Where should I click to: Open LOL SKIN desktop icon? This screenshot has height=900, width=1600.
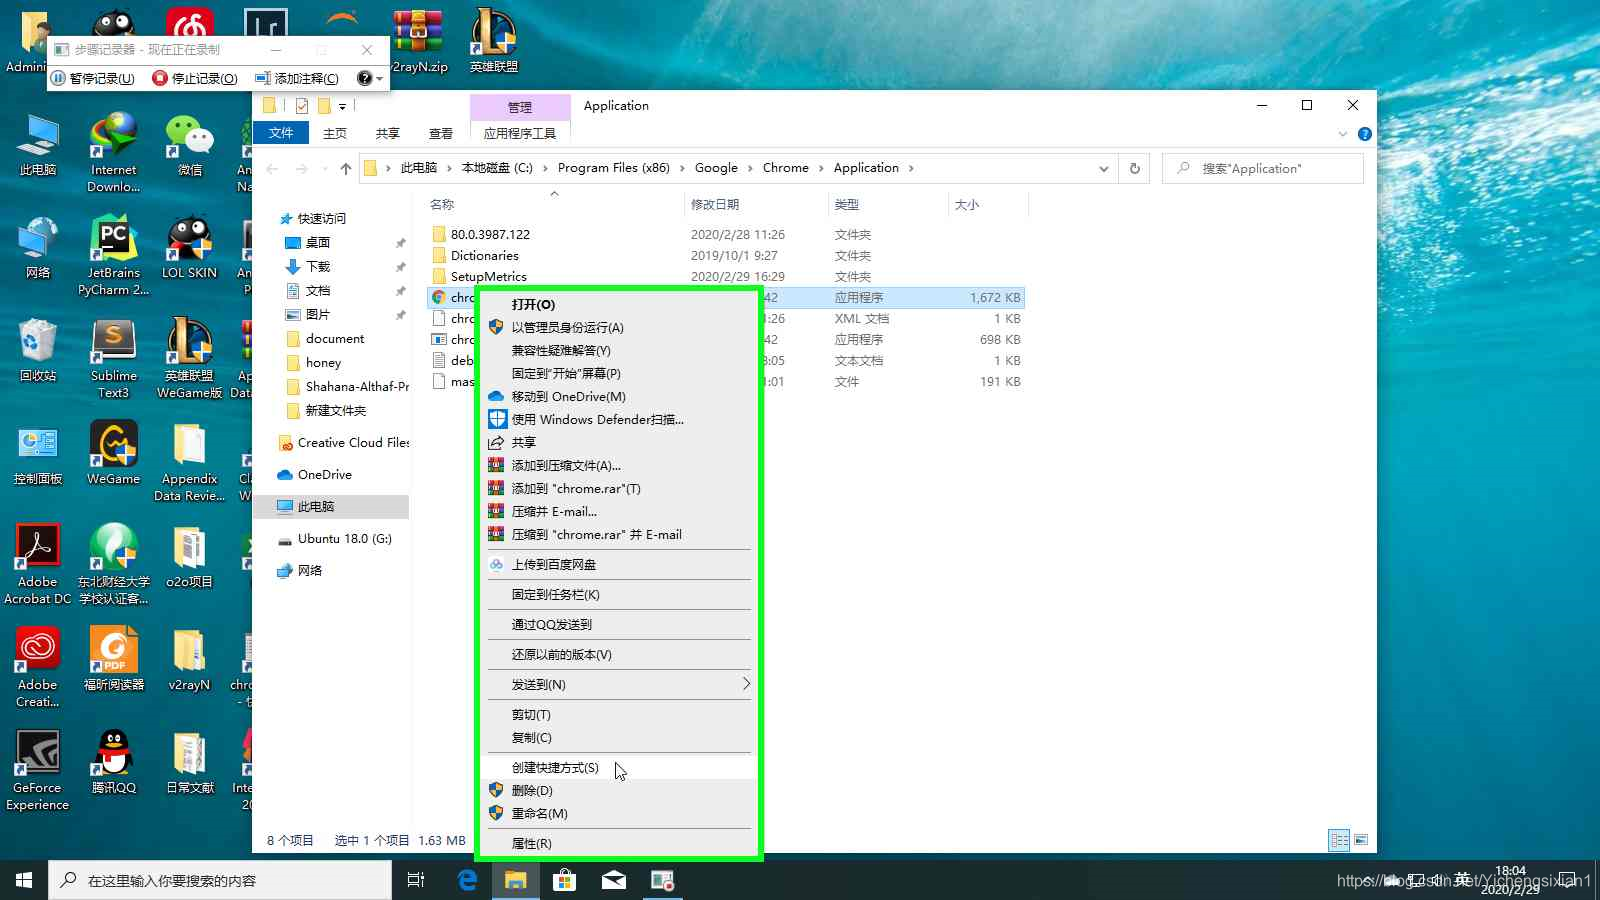click(189, 248)
